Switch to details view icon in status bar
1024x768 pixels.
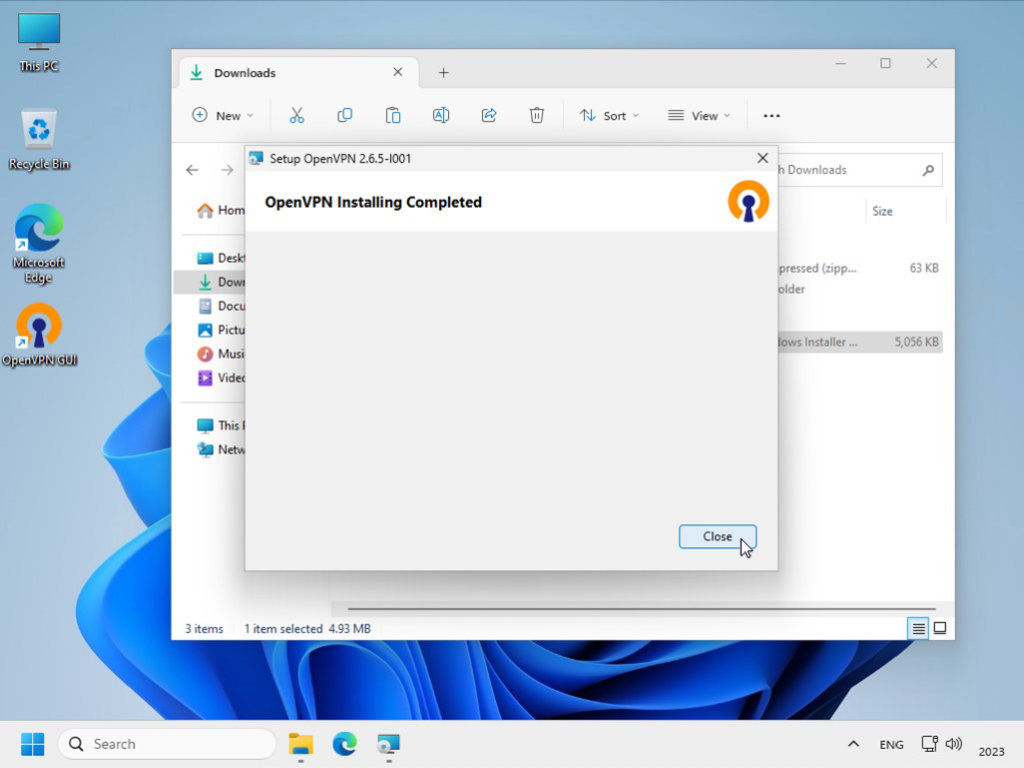tap(918, 628)
